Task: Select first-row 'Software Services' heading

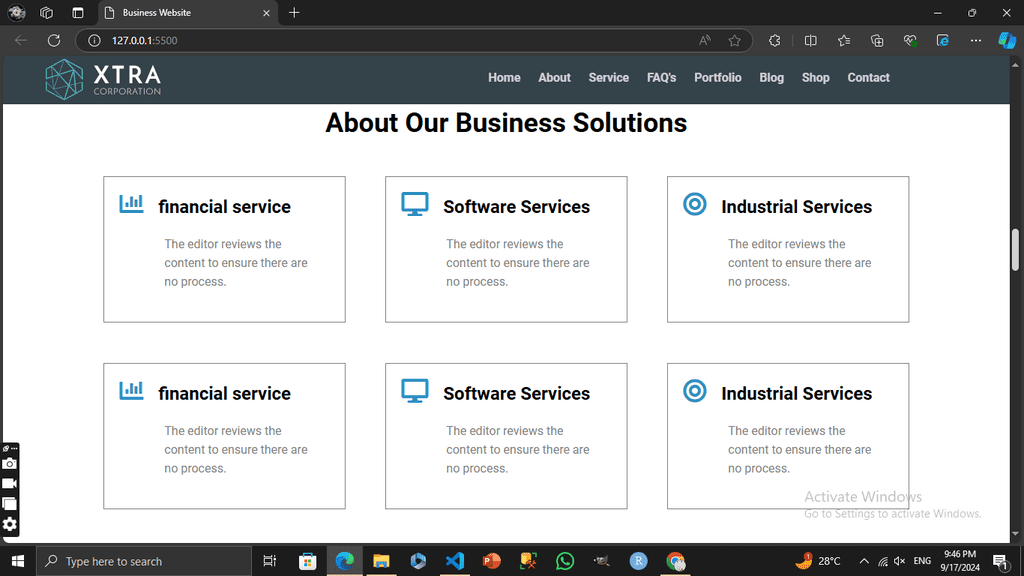Action: (x=517, y=207)
